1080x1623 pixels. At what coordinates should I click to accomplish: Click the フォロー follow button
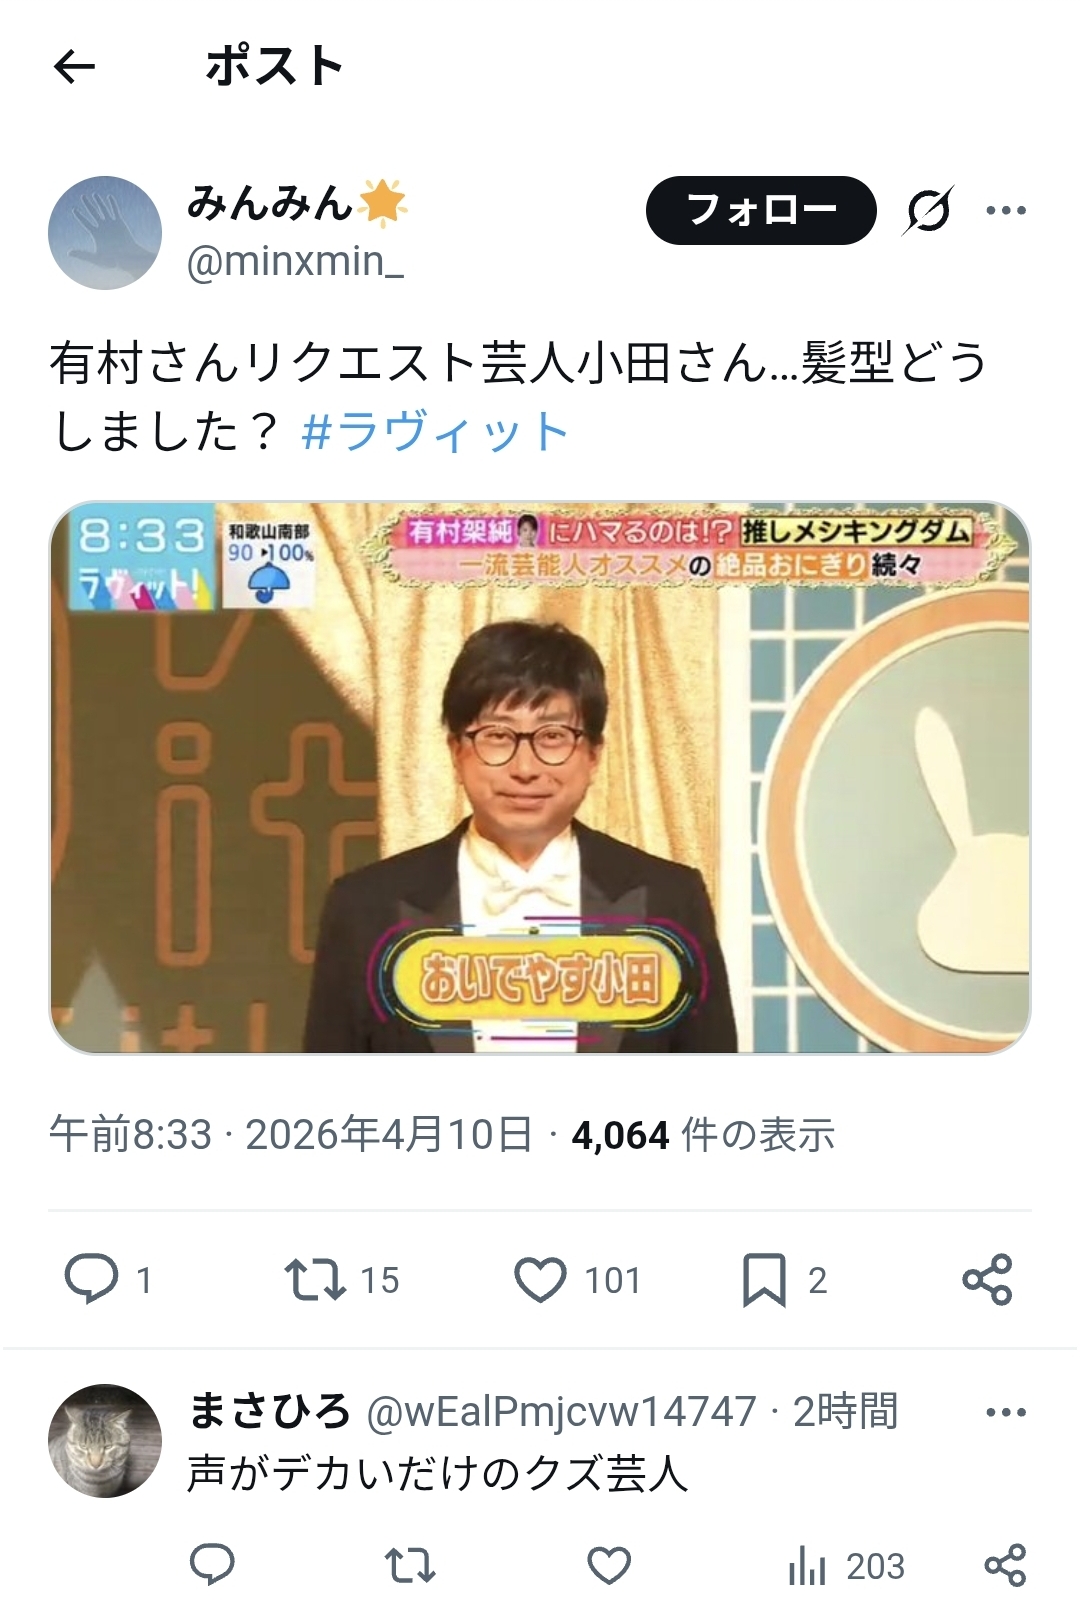pos(761,210)
